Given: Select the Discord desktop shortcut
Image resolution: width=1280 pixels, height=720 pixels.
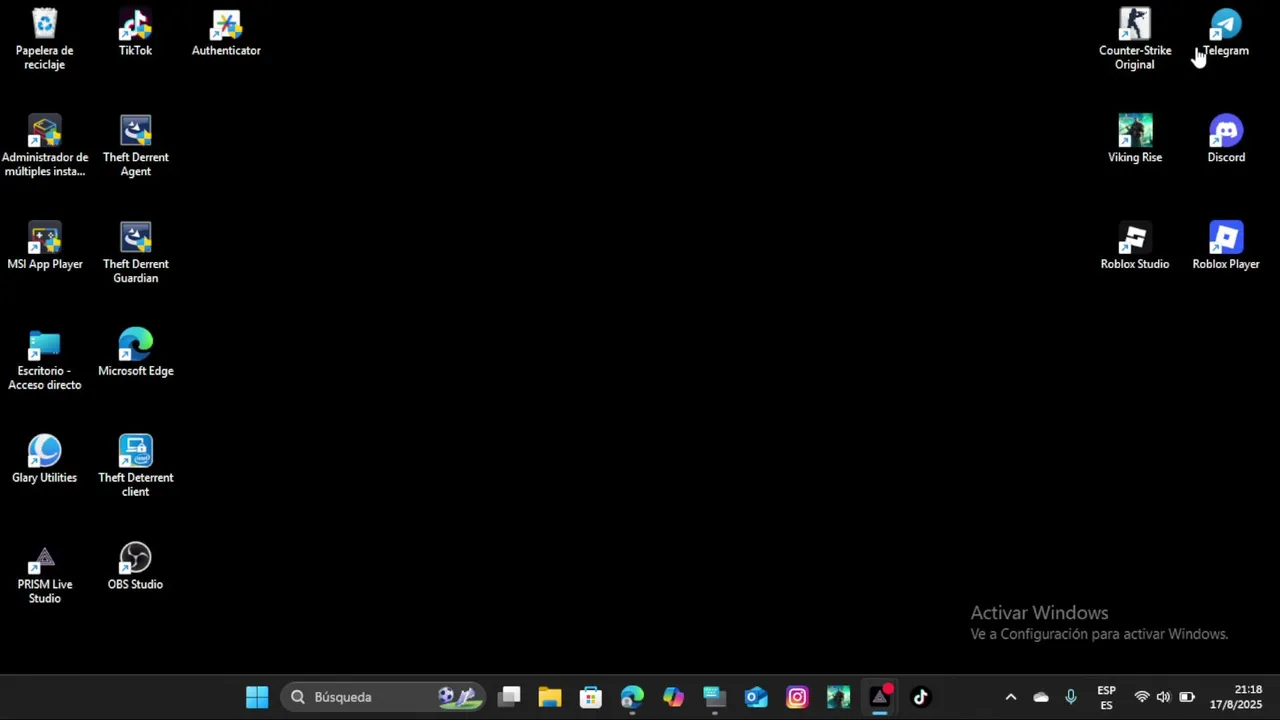Looking at the screenshot, I should click(x=1226, y=139).
